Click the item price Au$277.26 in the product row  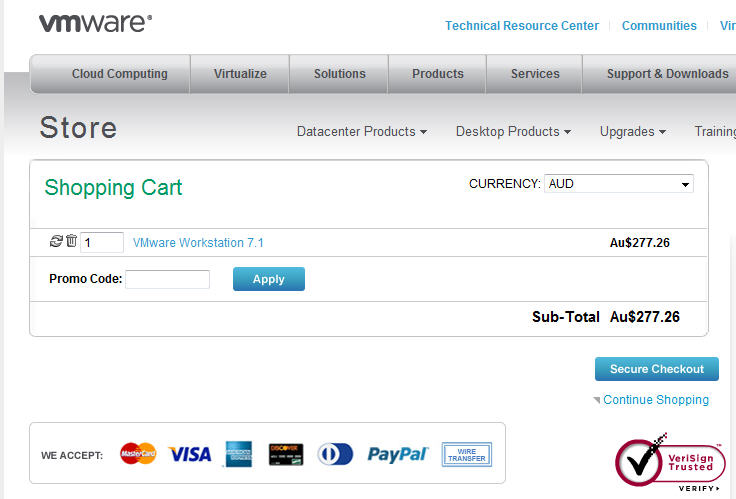click(x=640, y=243)
